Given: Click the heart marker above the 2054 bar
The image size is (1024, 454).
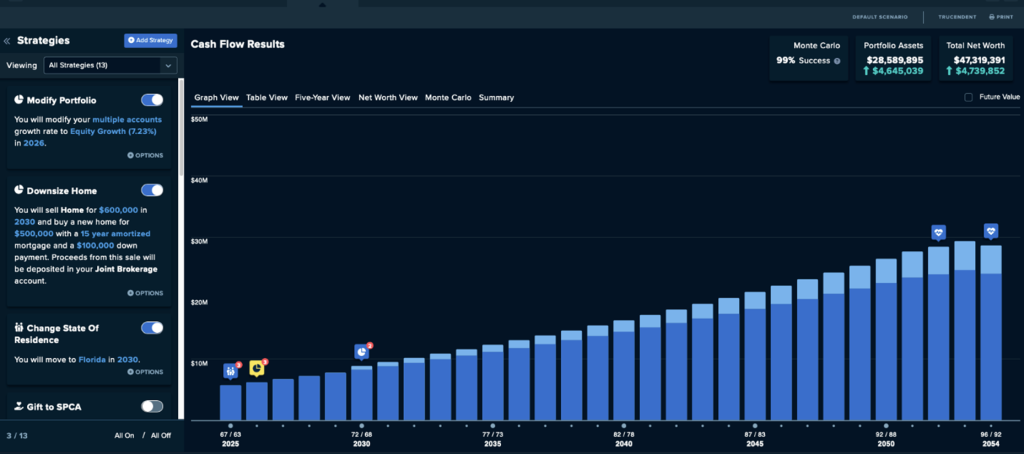Looking at the screenshot, I should coord(991,231).
